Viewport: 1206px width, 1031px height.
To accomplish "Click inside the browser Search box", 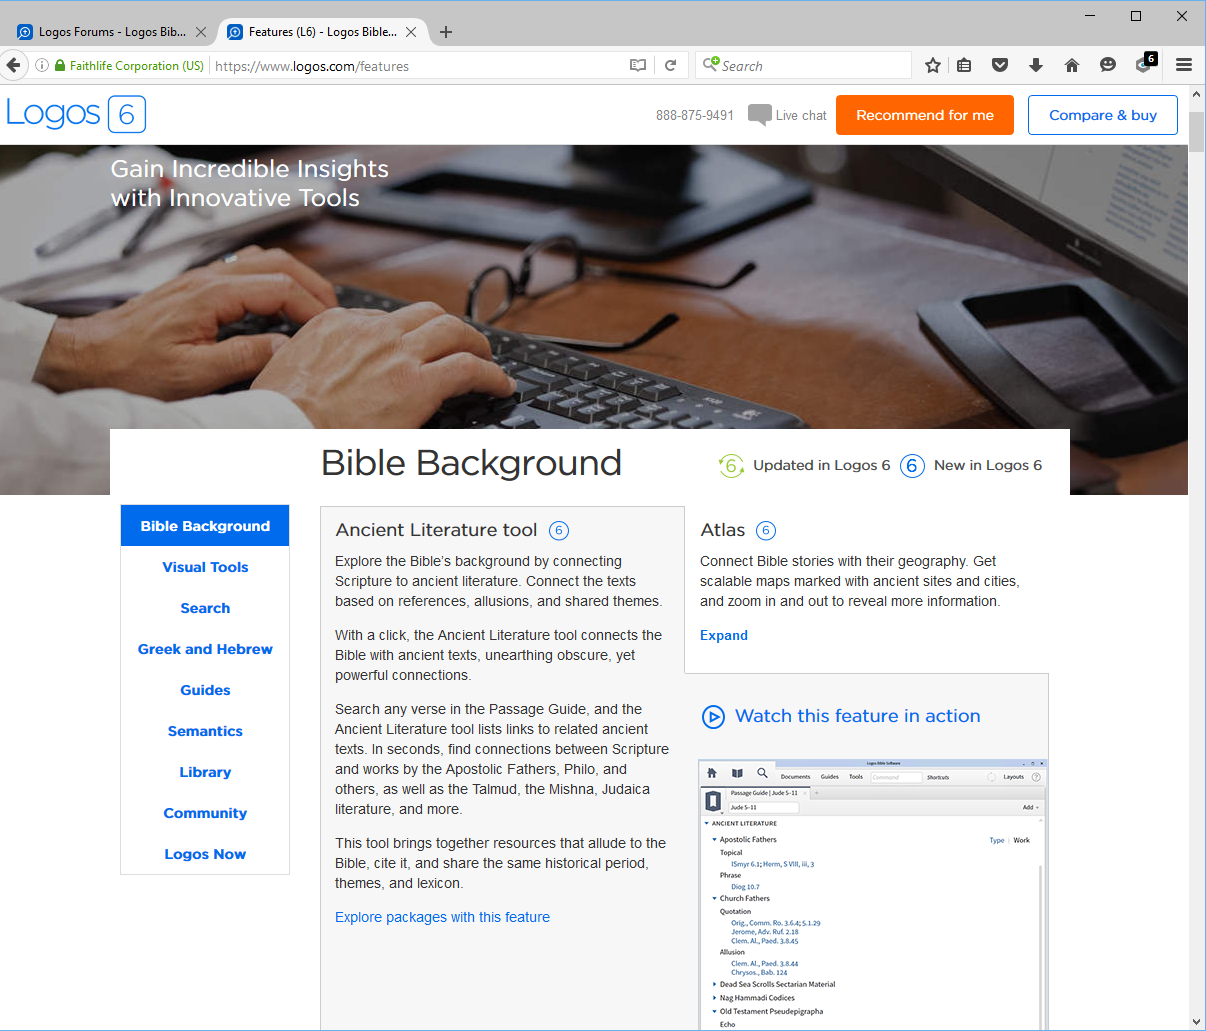I will pyautogui.click(x=804, y=66).
